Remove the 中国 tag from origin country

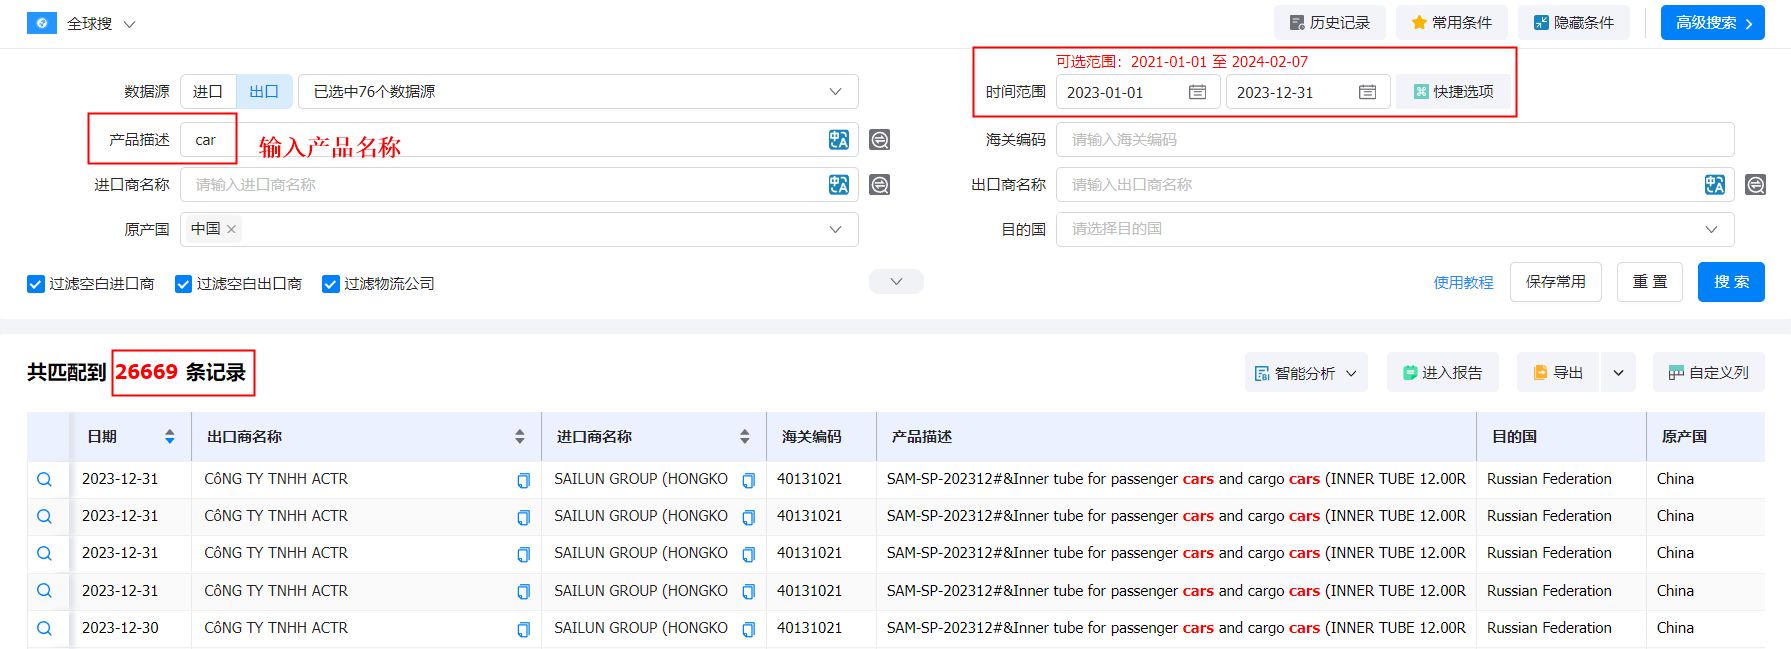tap(231, 229)
